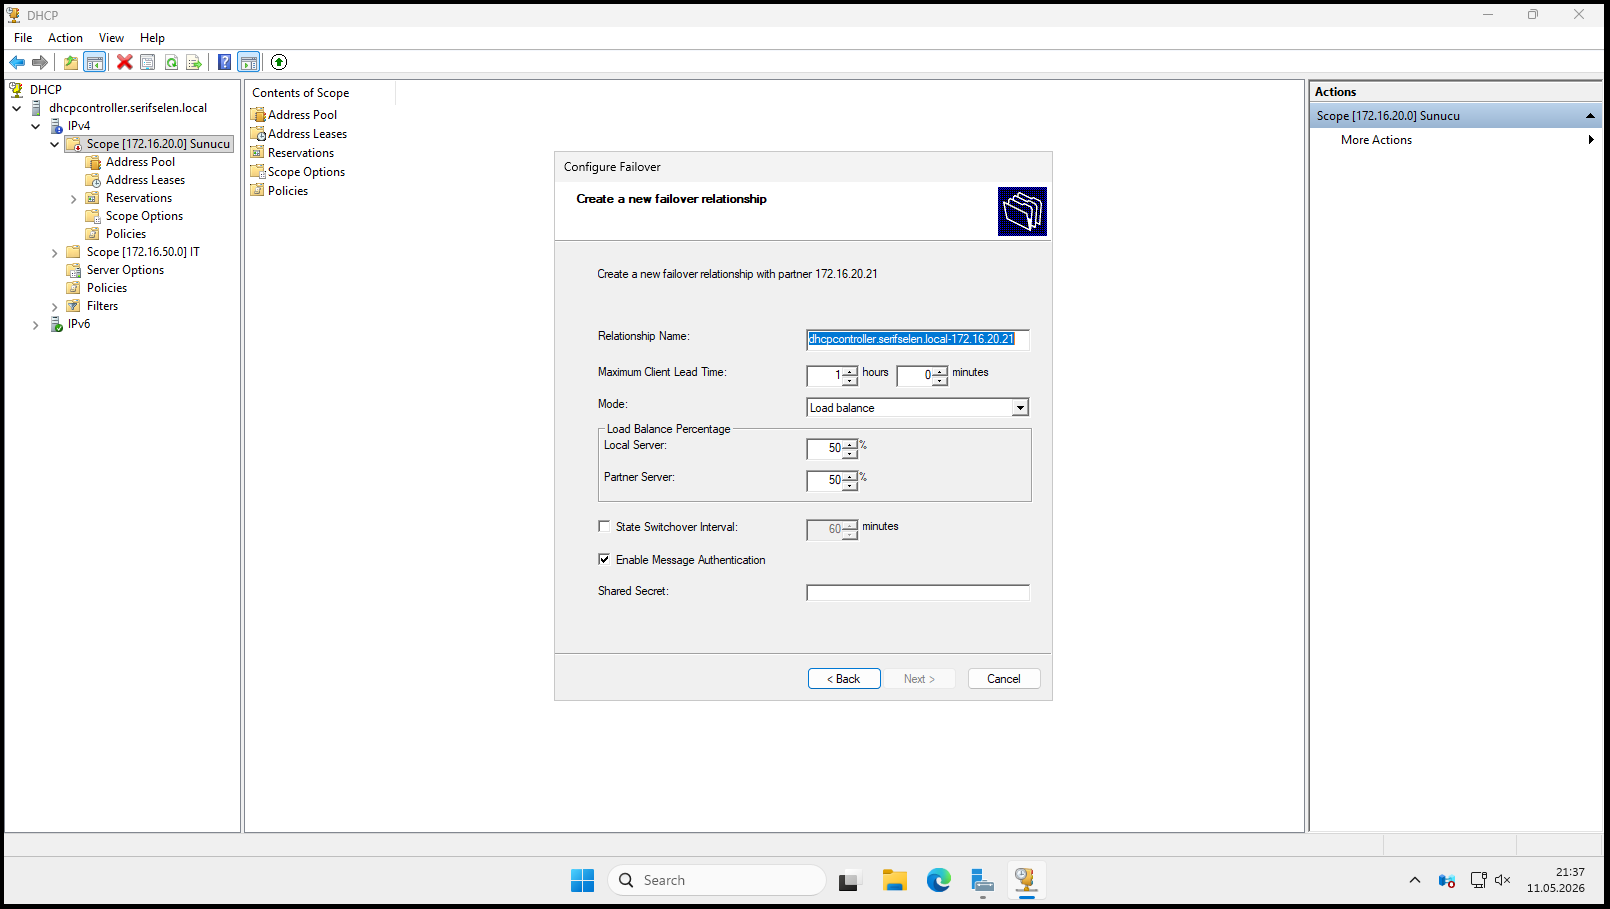This screenshot has height=909, width=1610.
Task: Select the dhcpcontroller.serifselen.local server node
Action: click(128, 108)
